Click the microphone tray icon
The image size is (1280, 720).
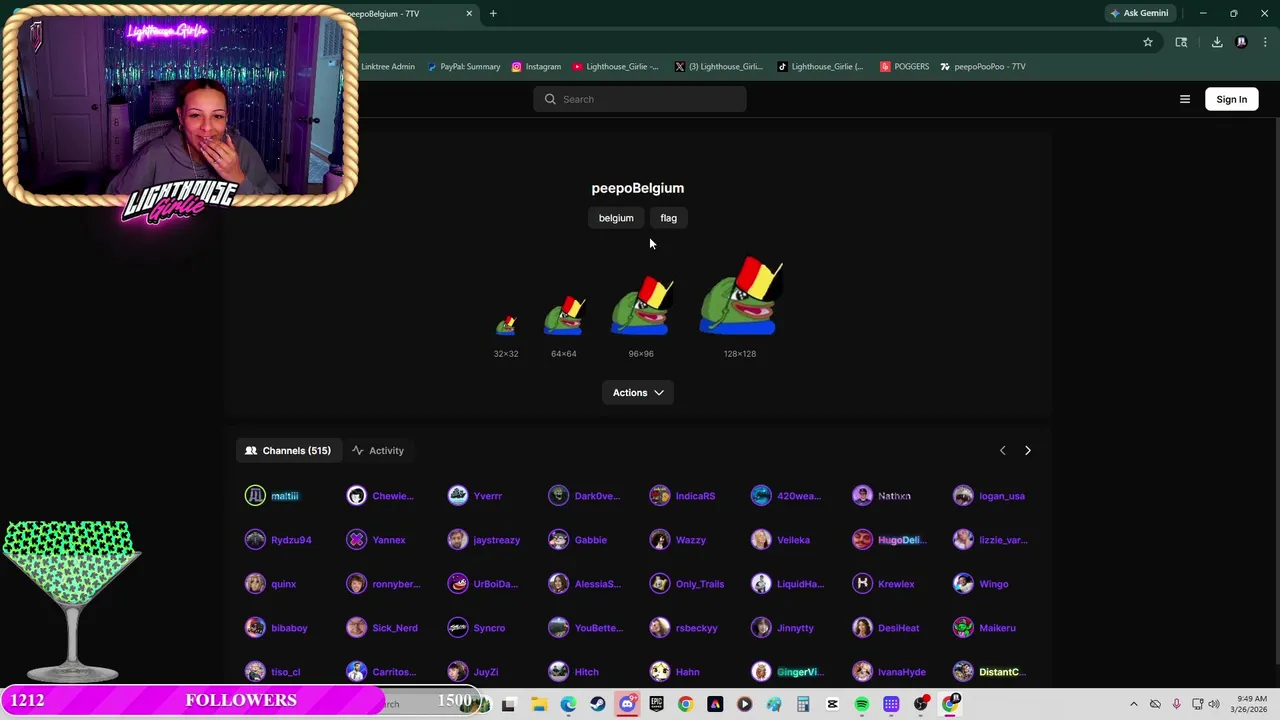pyautogui.click(x=1176, y=704)
